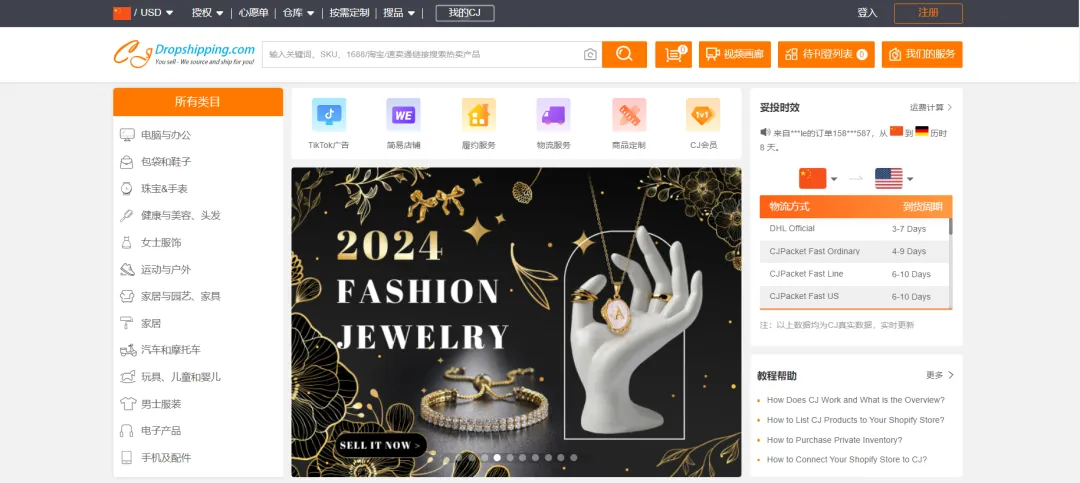Expand the 授权 menu
Viewport: 1080px width, 483px height.
pos(208,12)
